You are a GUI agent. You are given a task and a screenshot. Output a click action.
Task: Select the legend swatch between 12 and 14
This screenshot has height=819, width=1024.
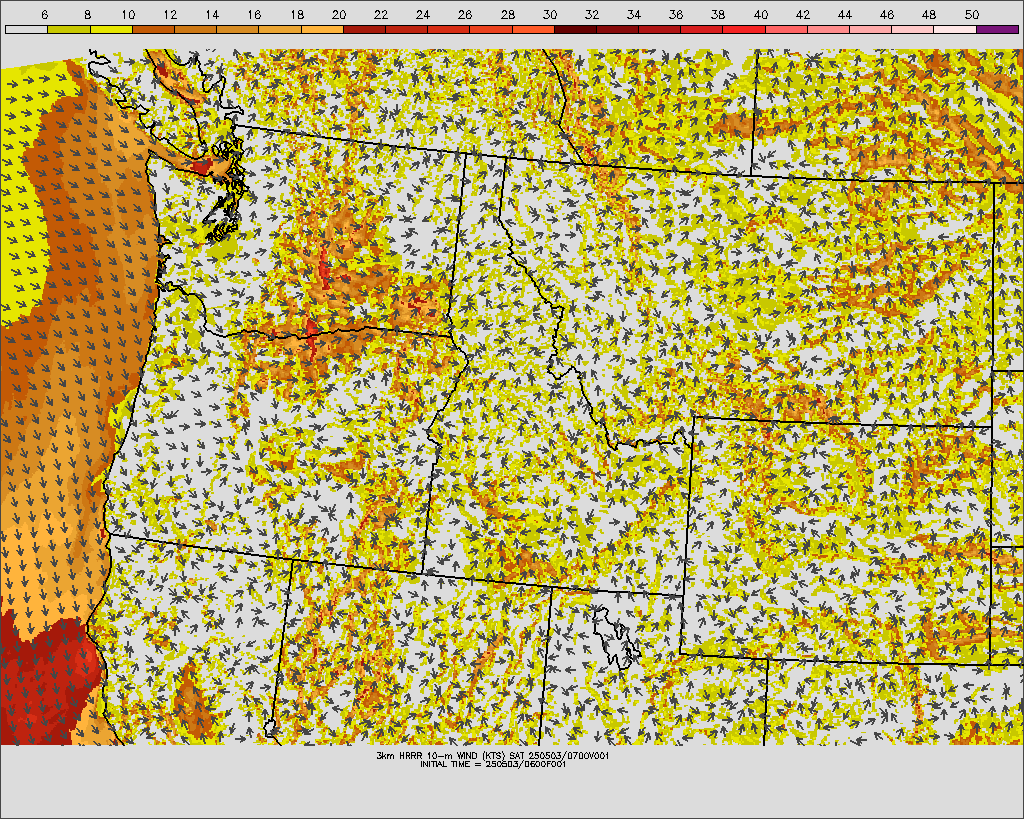[x=195, y=29]
